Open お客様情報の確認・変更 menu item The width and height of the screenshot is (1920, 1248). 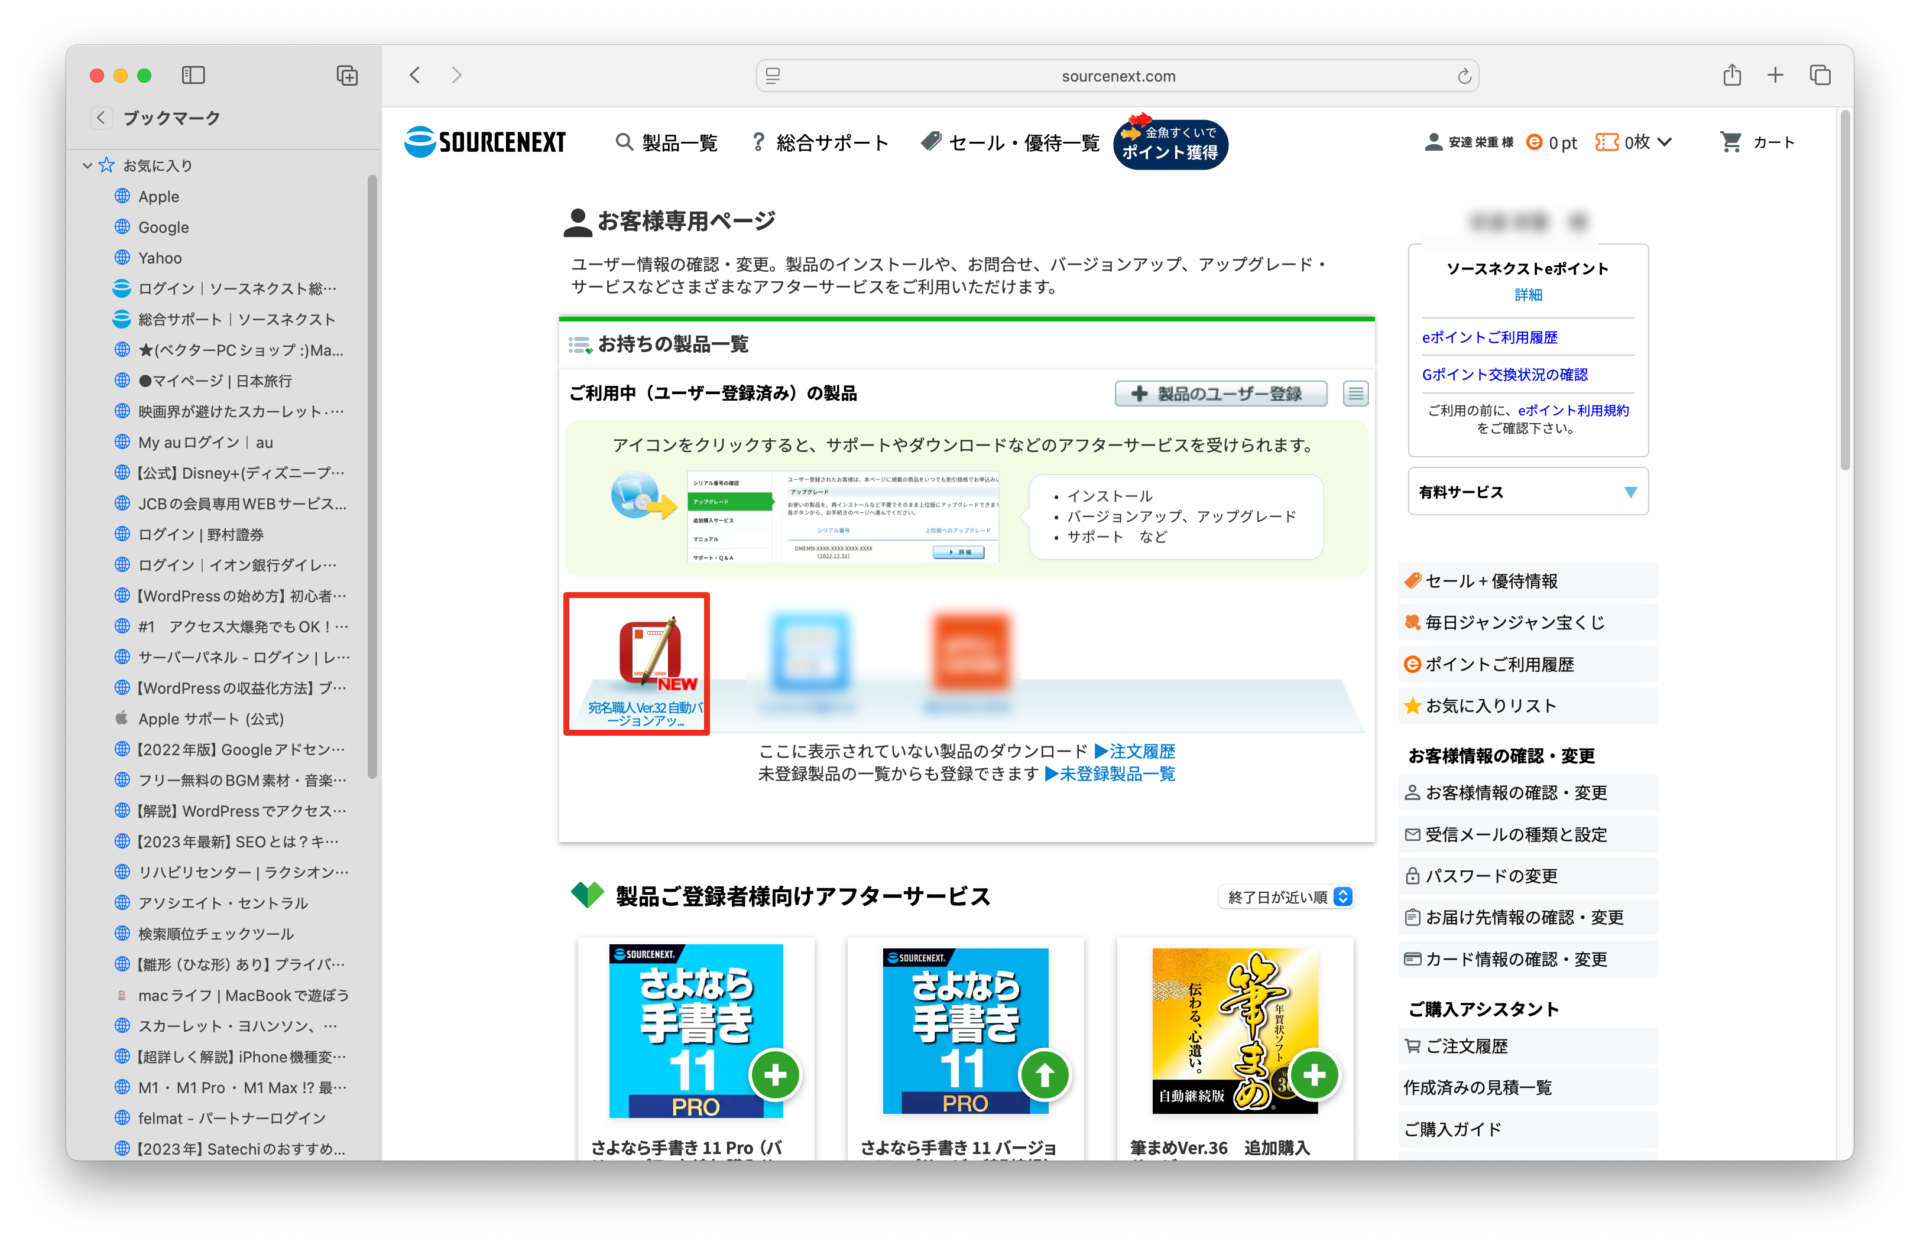click(1528, 793)
